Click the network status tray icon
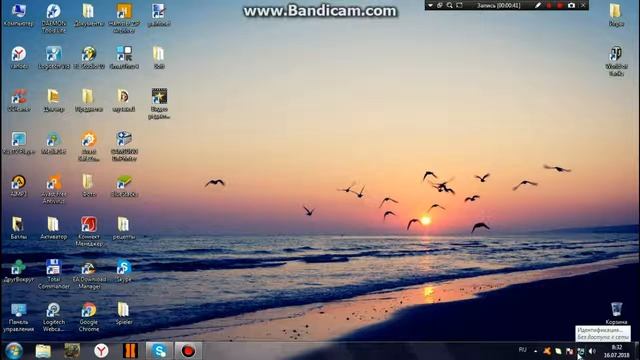Viewport: 640px width, 360px height. tap(580, 351)
